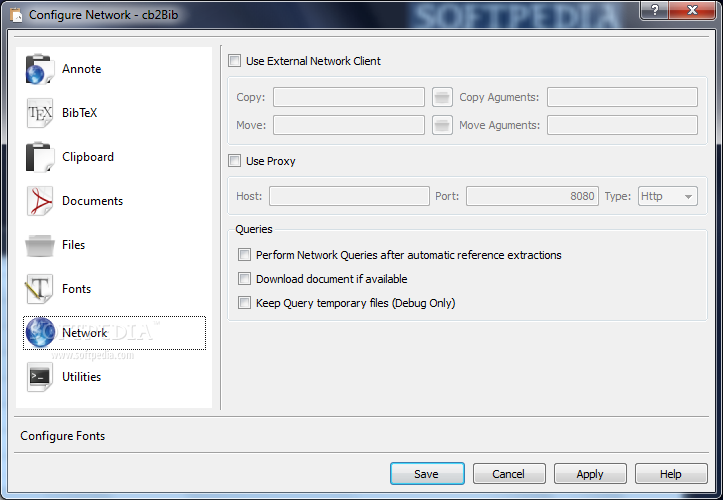Click the Copy command input field

tap(349, 97)
